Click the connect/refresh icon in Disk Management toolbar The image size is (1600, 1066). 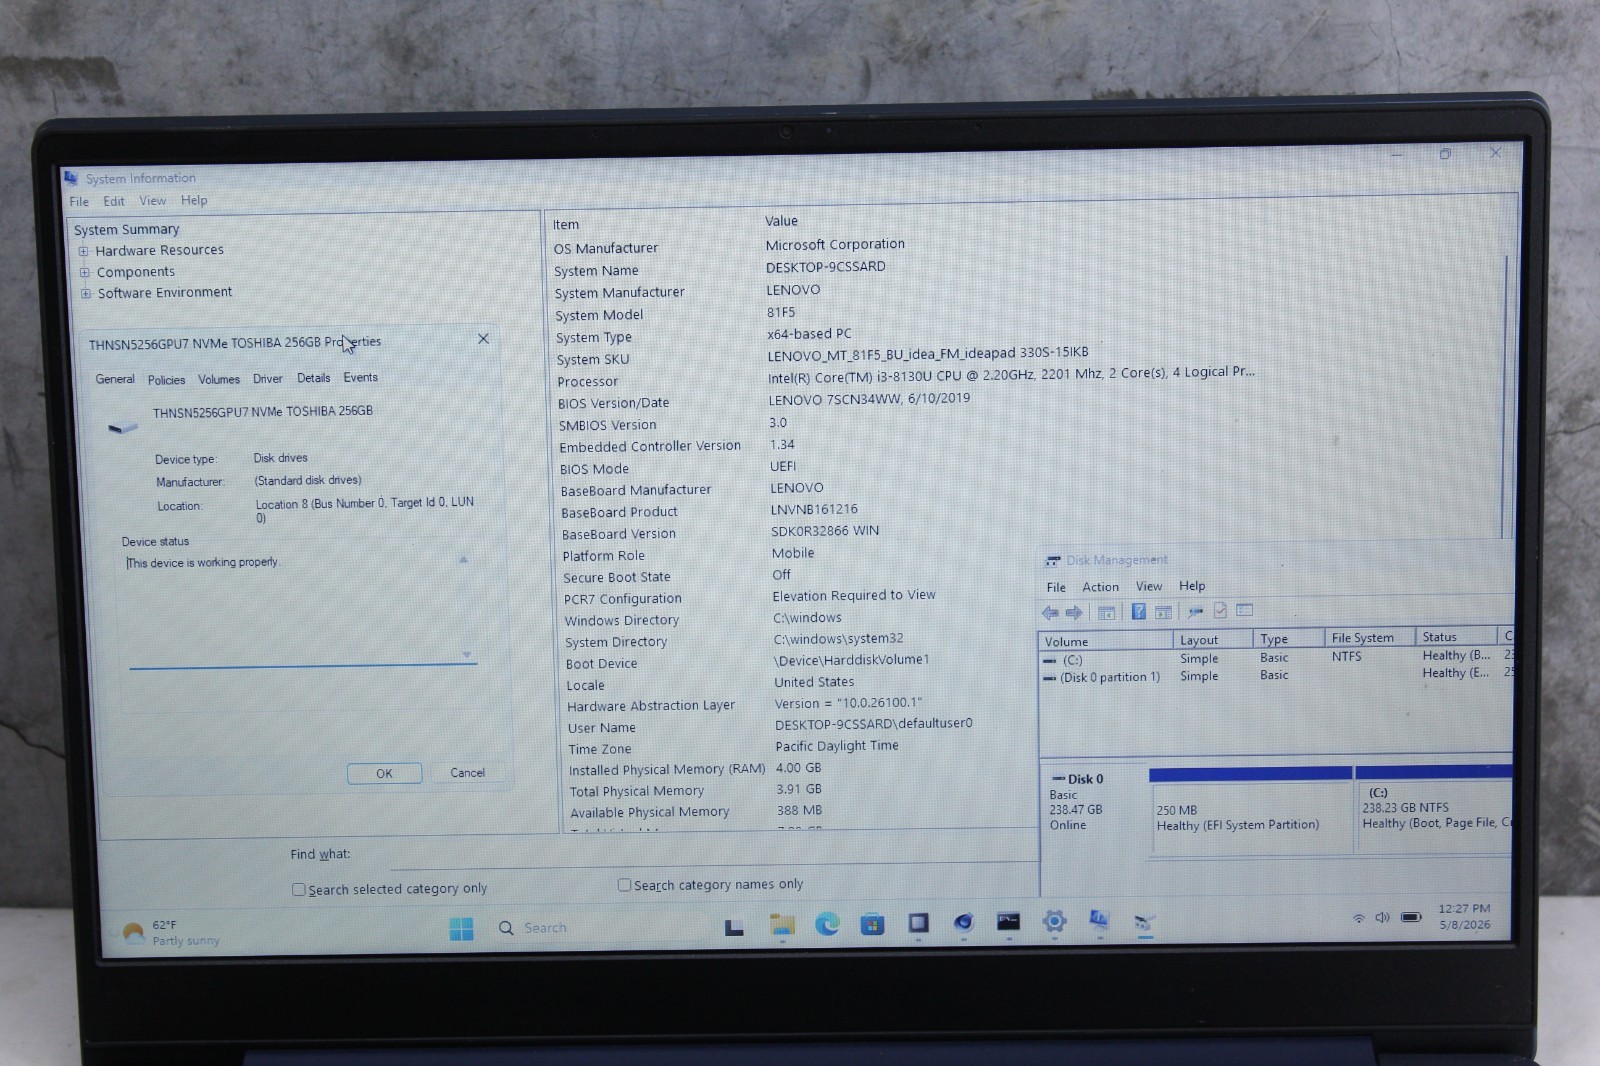click(1195, 611)
